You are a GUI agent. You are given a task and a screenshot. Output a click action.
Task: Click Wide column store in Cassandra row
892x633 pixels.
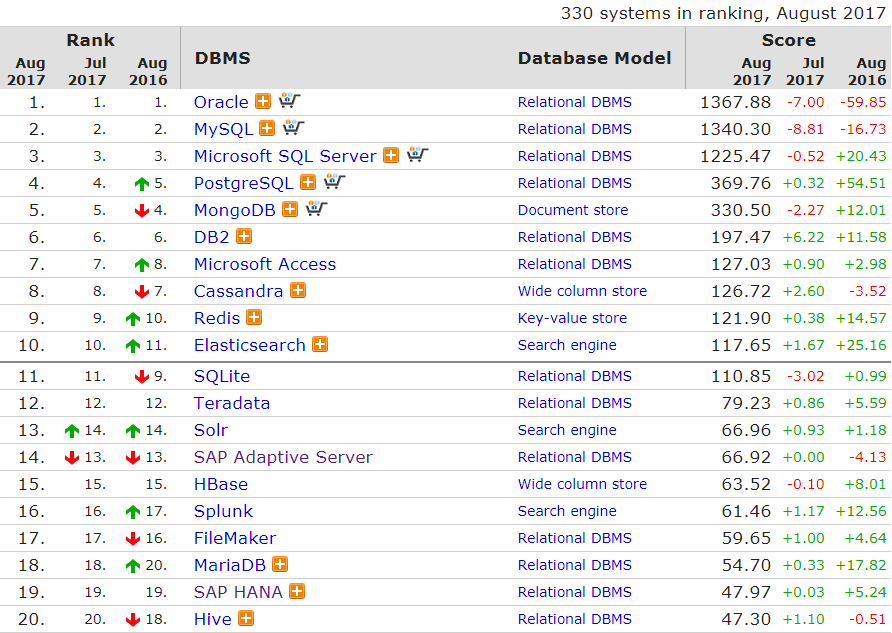583,291
